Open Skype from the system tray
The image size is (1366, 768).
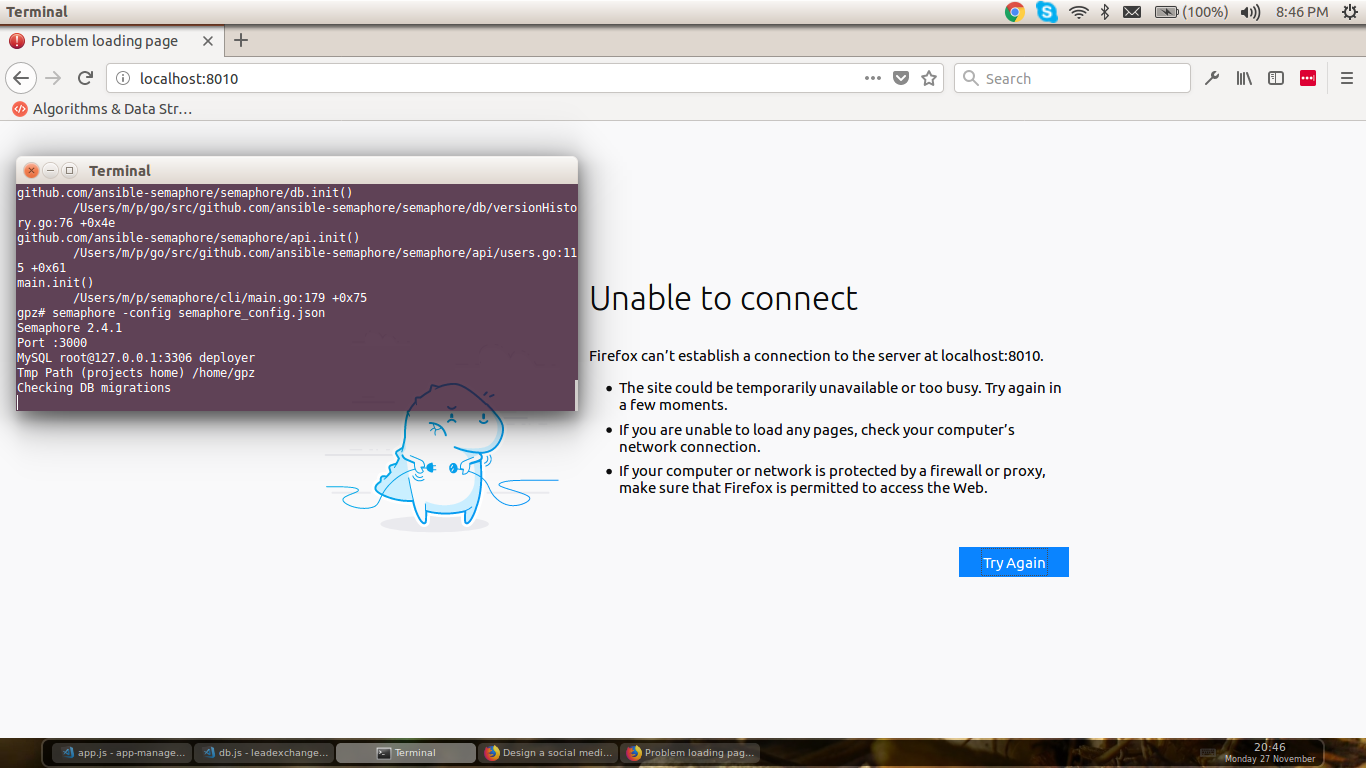pos(1046,12)
